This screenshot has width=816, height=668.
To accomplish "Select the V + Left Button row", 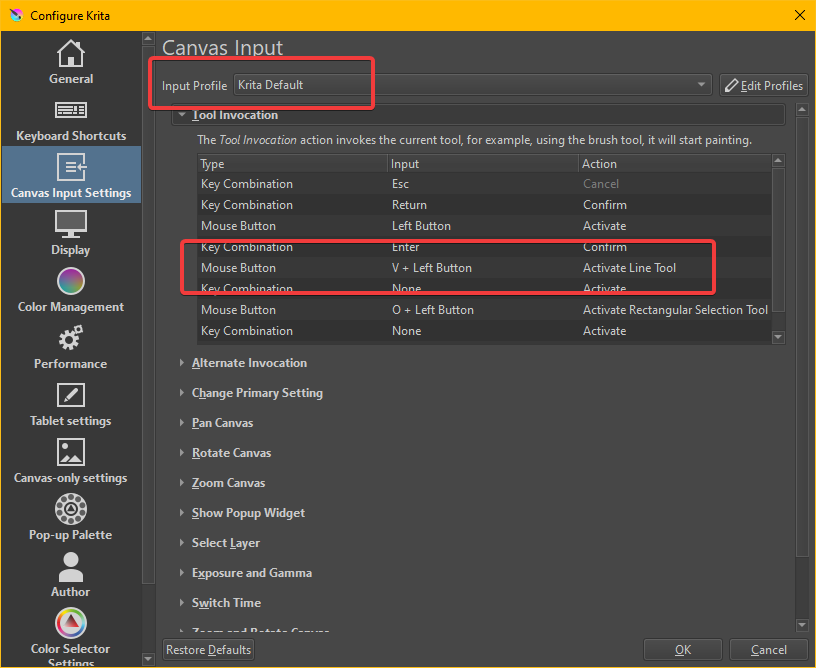I will pos(431,268).
